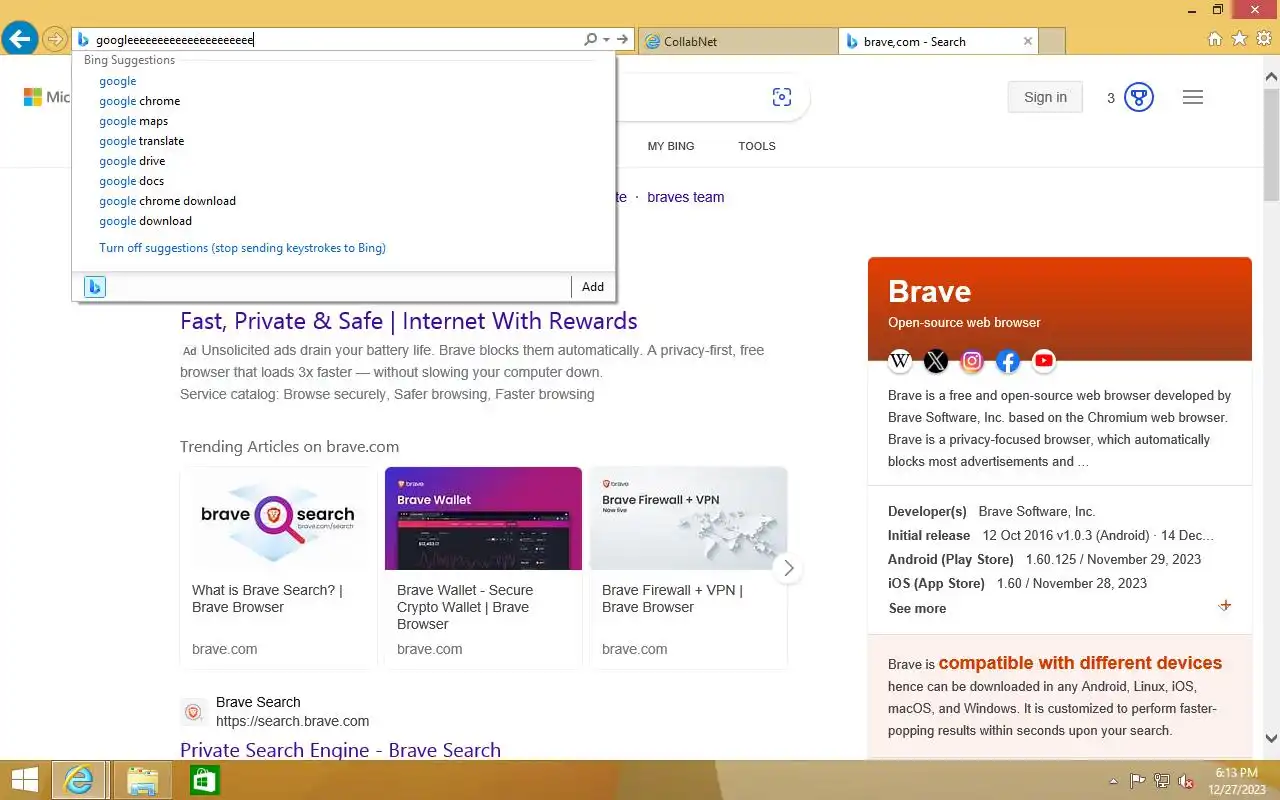
Task: Open MY BING menu item
Action: (x=671, y=146)
